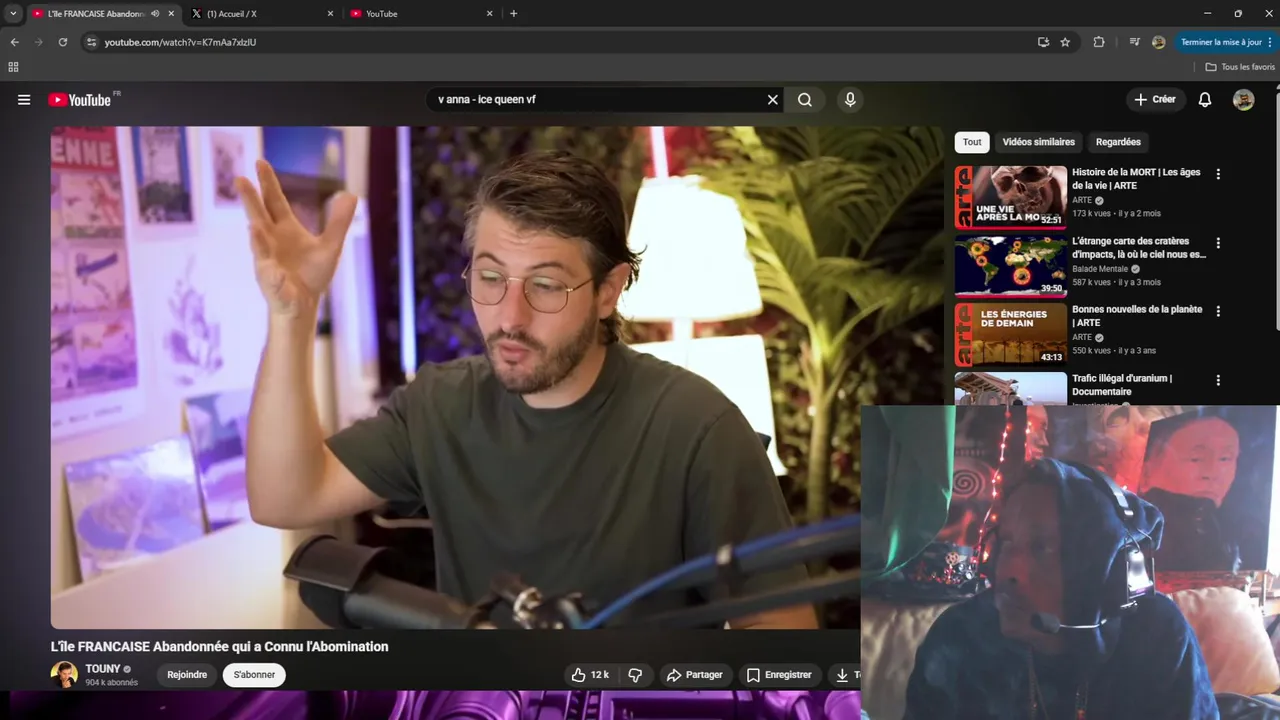This screenshot has height=720, width=1280.
Task: Open options for Histoire de la MORT video
Action: tap(1218, 174)
